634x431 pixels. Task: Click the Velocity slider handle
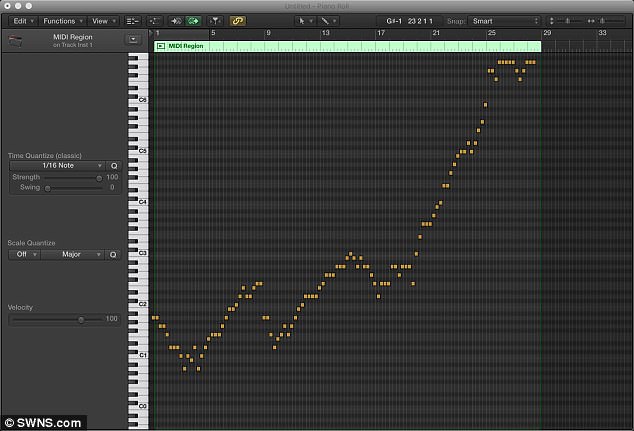click(82, 319)
